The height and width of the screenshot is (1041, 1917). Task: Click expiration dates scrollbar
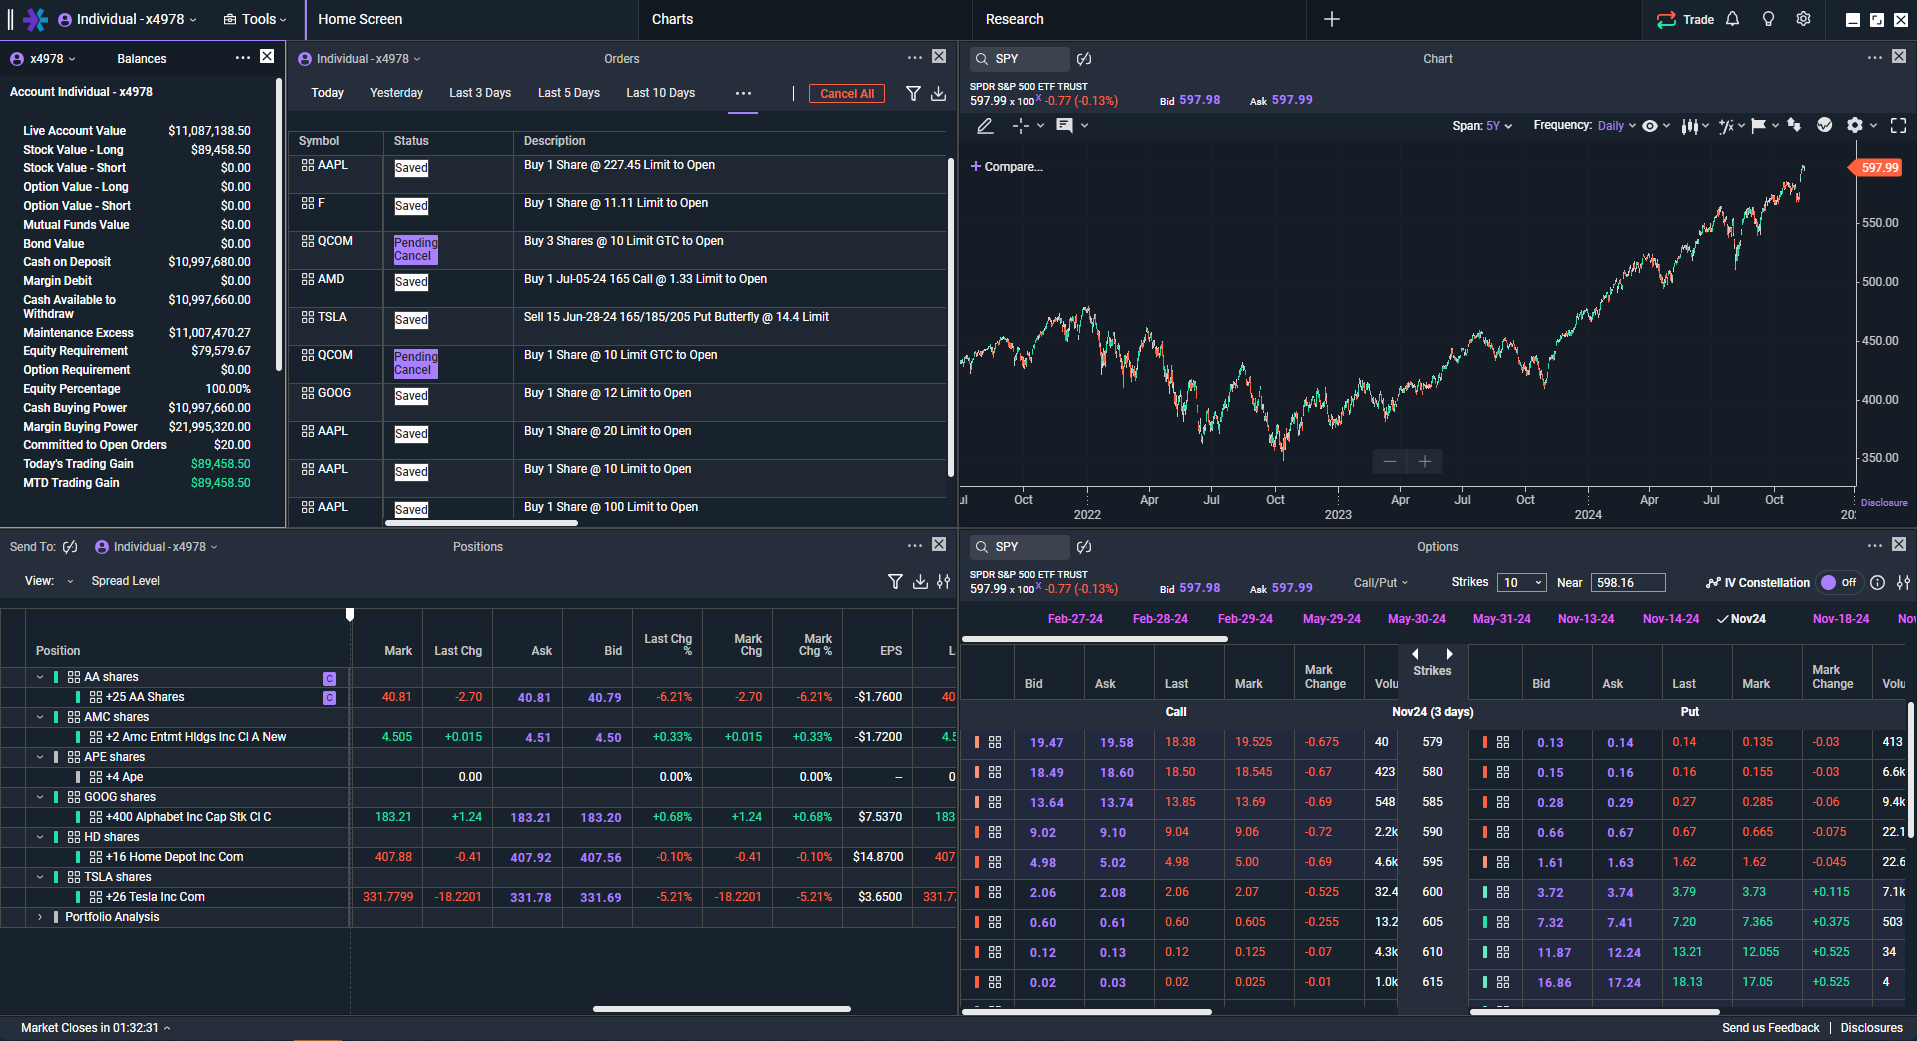(1094, 639)
